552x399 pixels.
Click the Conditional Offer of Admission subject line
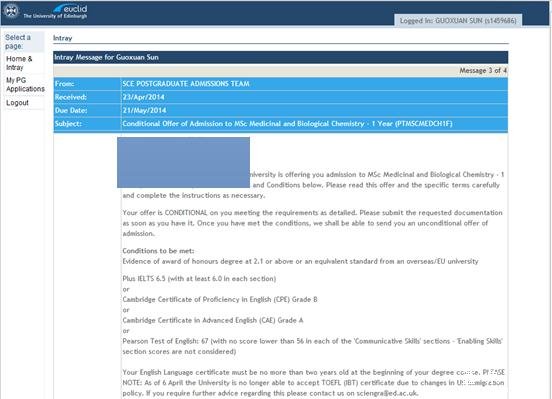pos(287,124)
